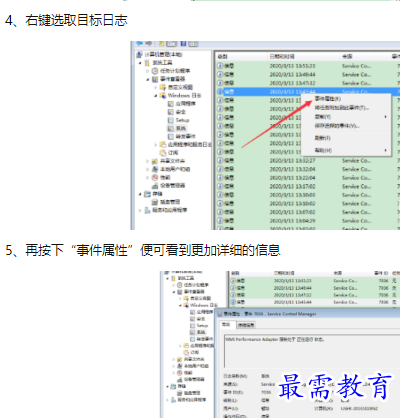Select the 2020/3/13 13:32:04 event row, step 4
This screenshot has width=400, height=418.
click(307, 169)
